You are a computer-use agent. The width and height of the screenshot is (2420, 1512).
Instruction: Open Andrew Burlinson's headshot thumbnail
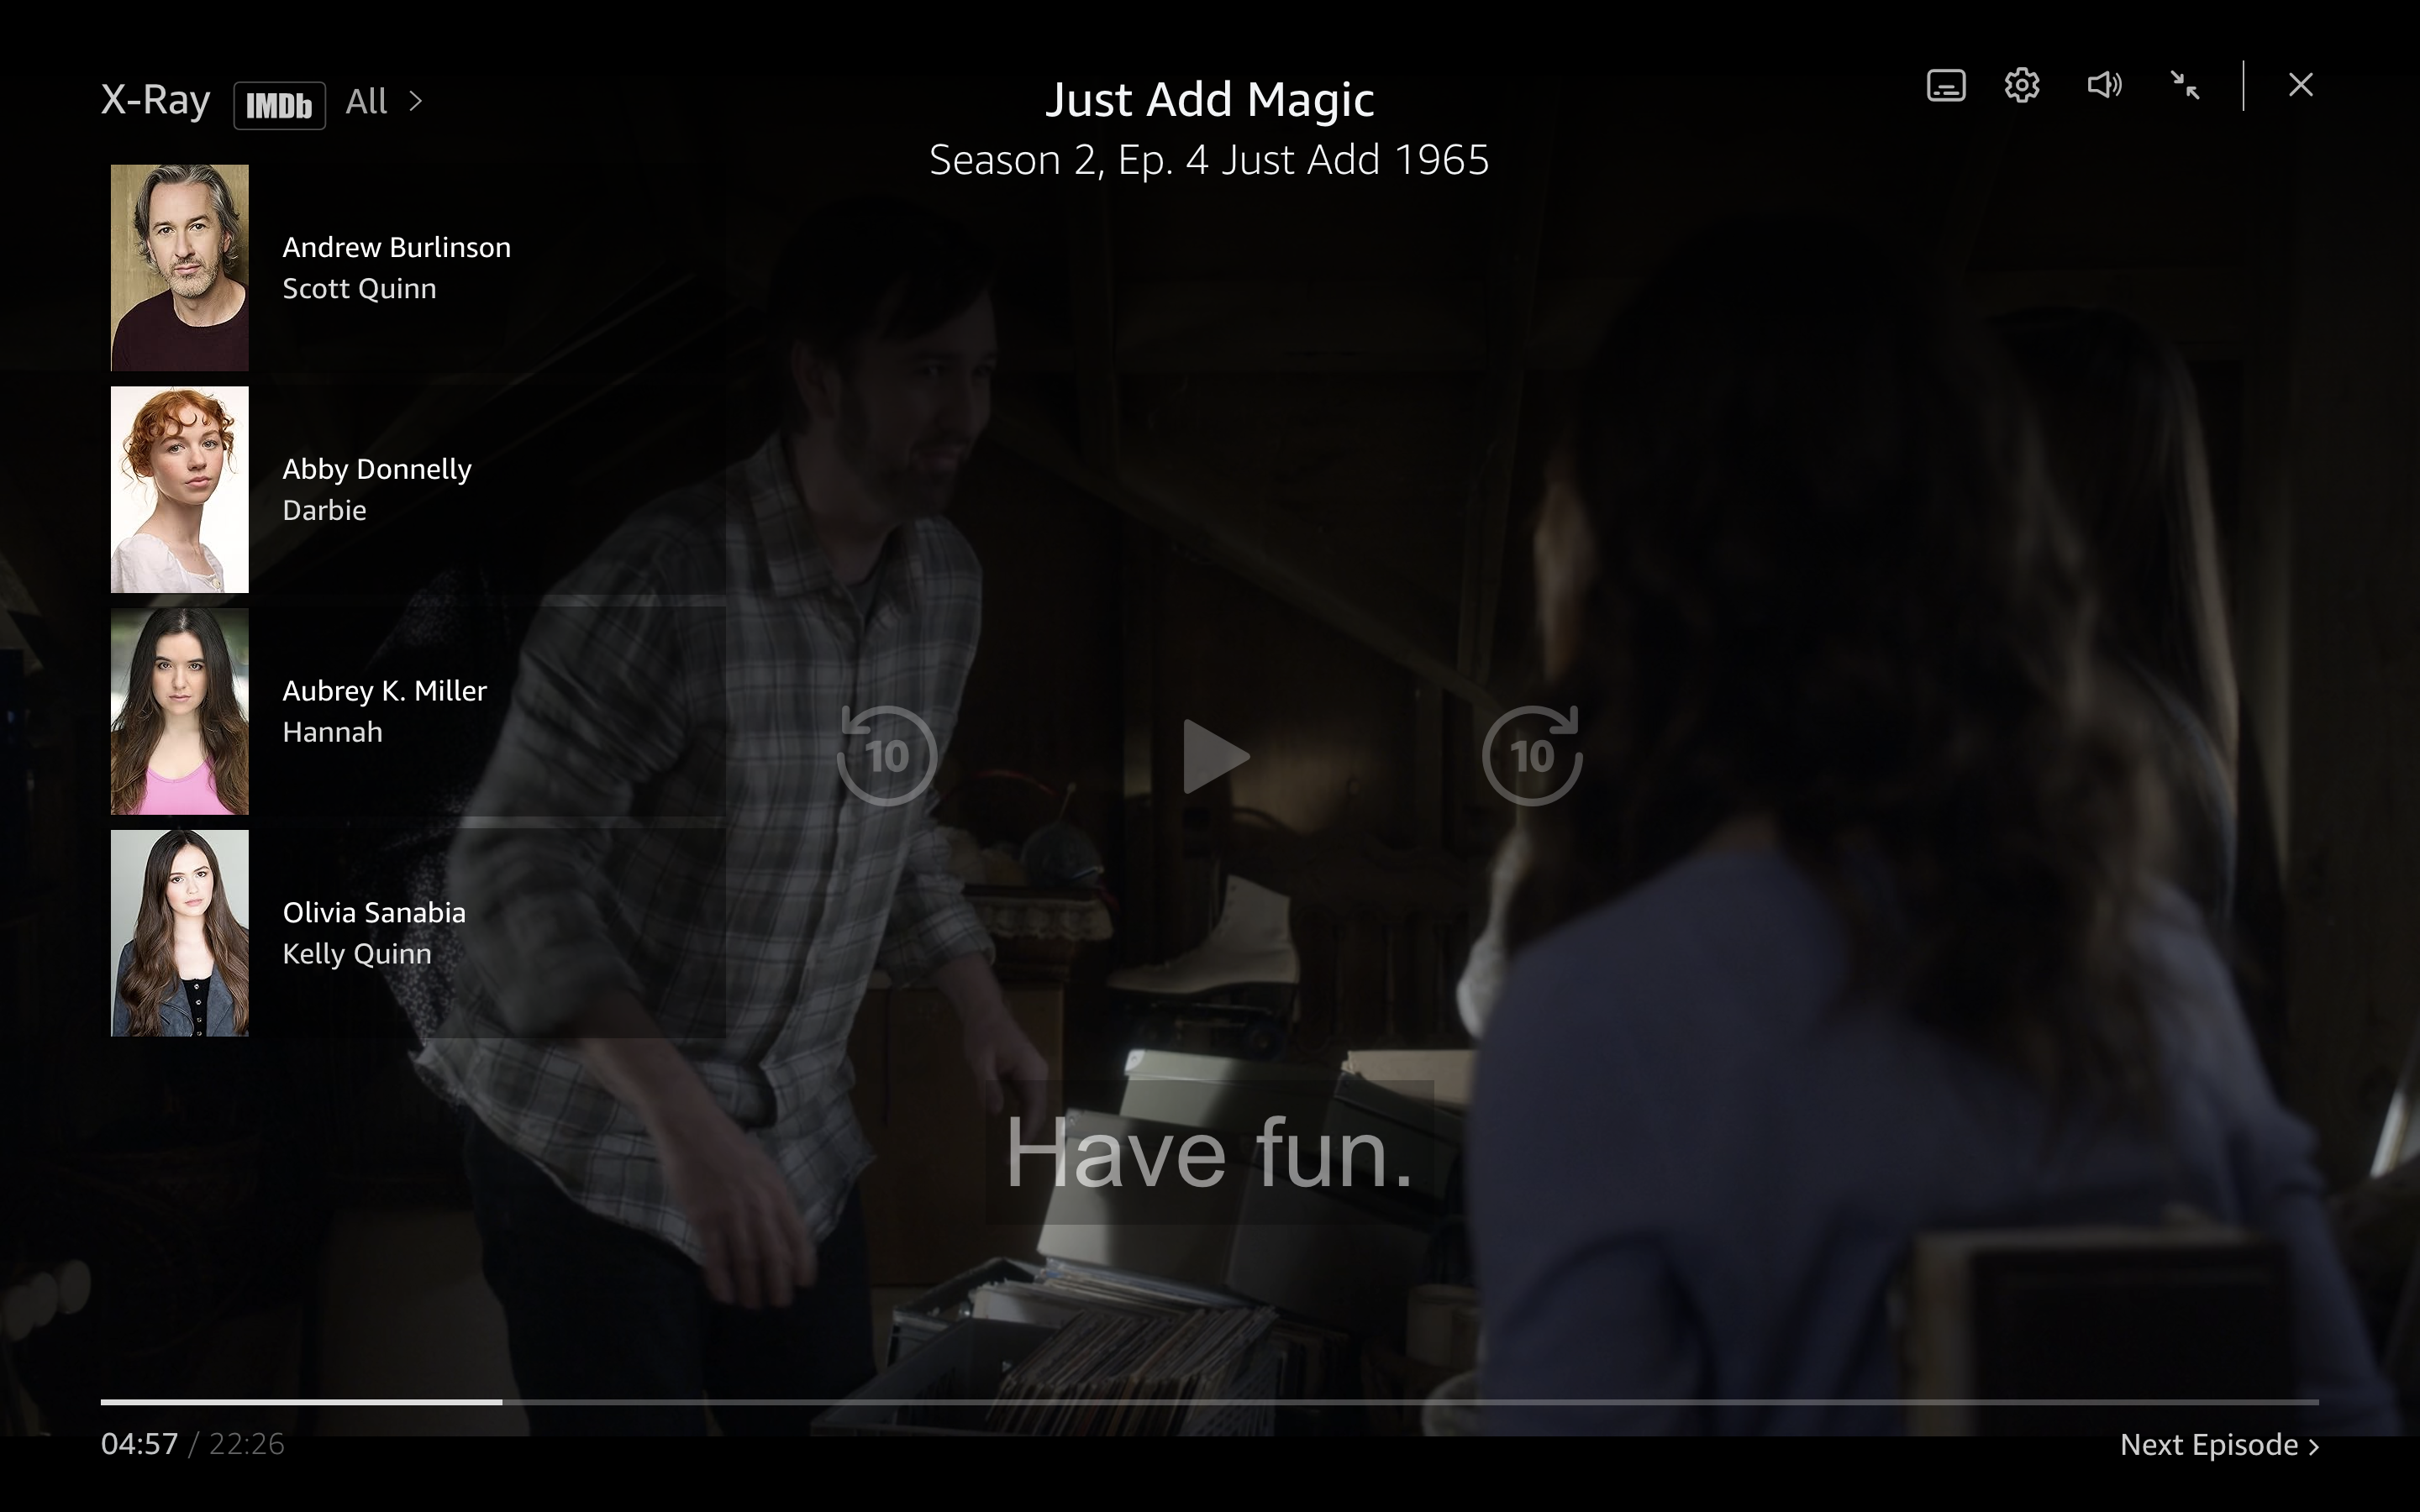point(180,268)
